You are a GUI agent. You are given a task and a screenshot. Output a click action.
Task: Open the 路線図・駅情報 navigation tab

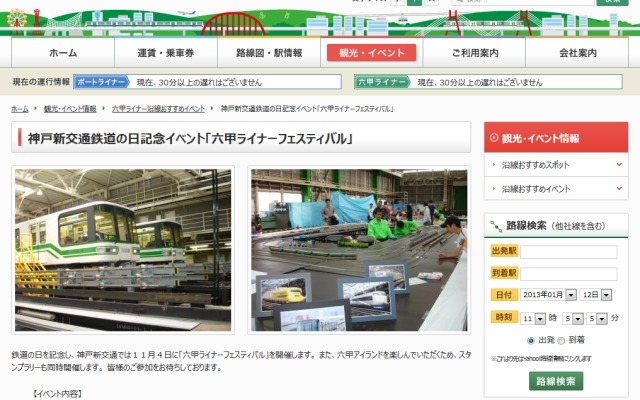(269, 52)
